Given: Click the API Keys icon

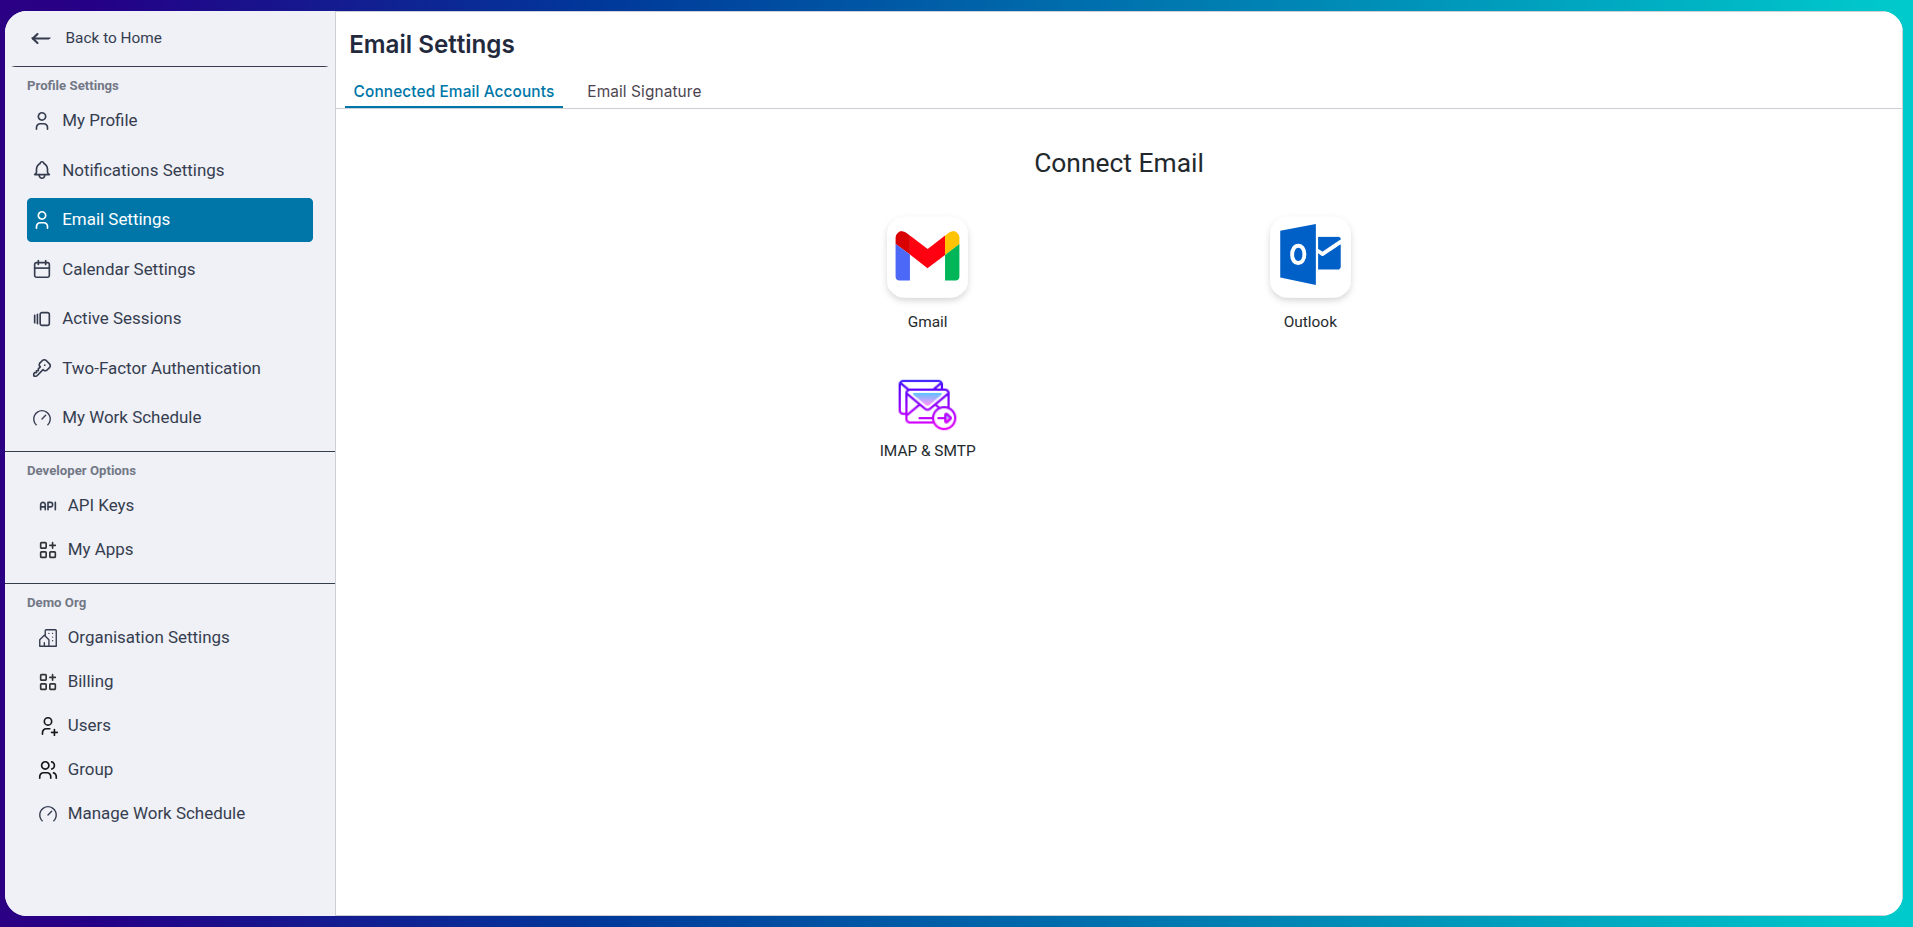Looking at the screenshot, I should [x=48, y=506].
